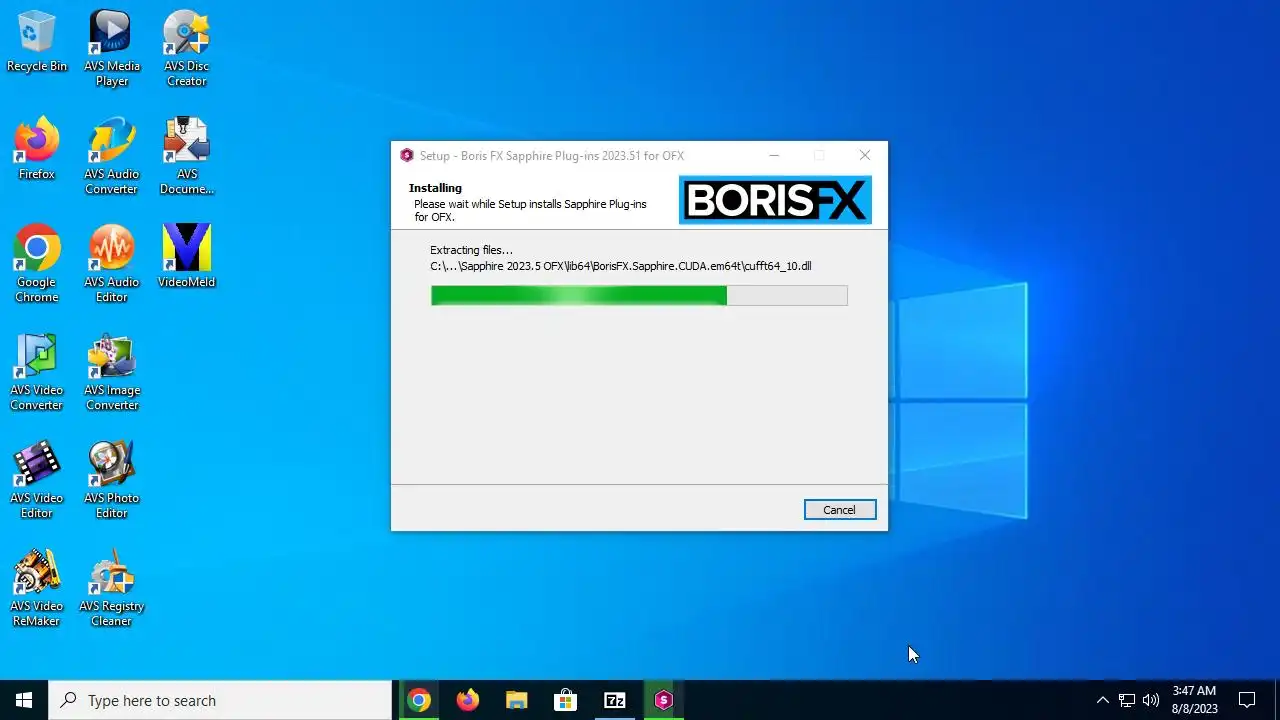Open volume control tray icon
This screenshot has height=720, width=1280.
[x=1151, y=700]
